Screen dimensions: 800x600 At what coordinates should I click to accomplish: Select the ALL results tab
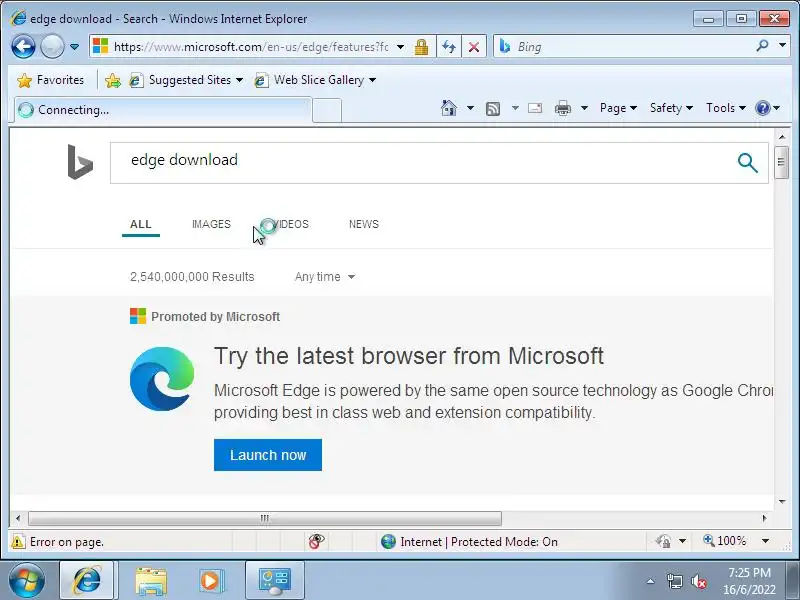(141, 224)
